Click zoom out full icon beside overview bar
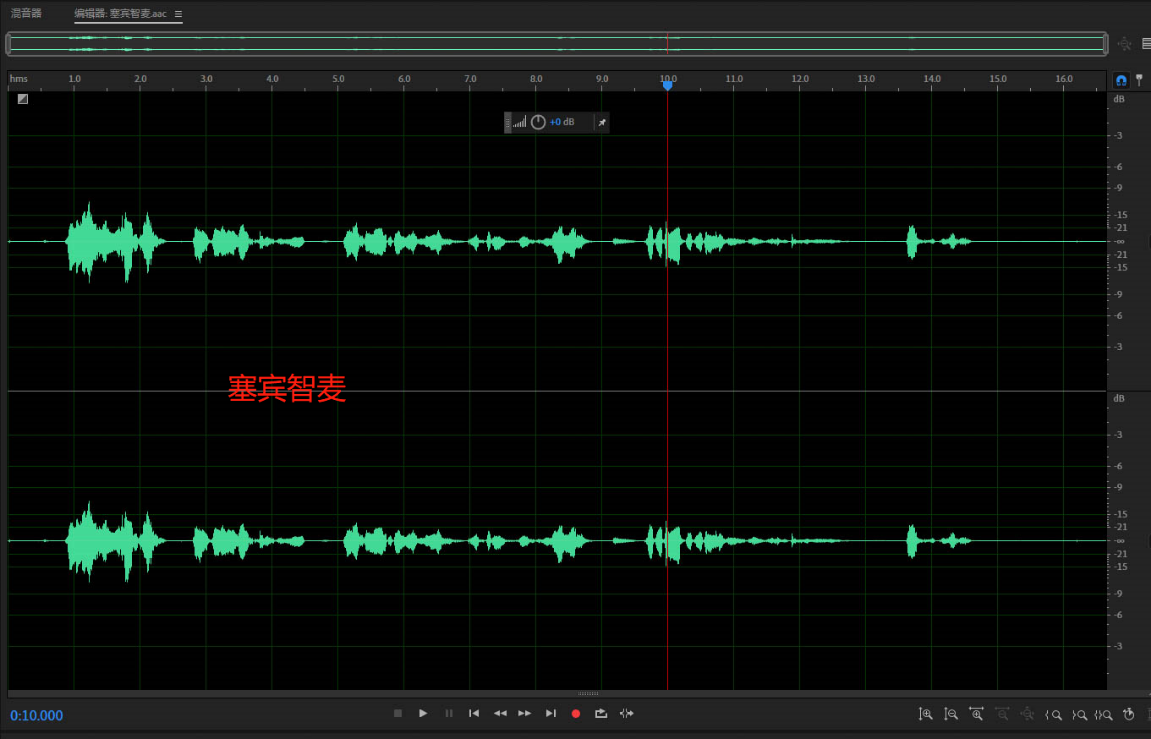The width and height of the screenshot is (1151, 739). [x=1125, y=44]
